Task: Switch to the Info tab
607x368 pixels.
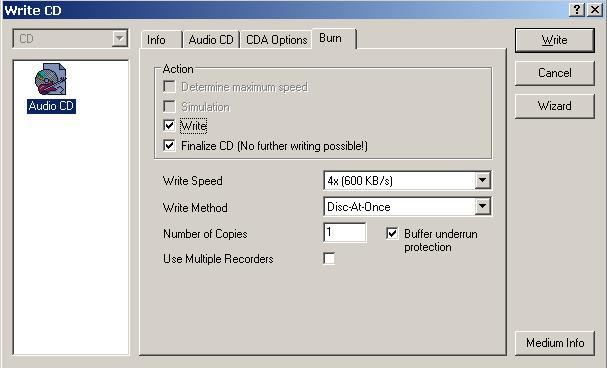Action: tap(161, 40)
